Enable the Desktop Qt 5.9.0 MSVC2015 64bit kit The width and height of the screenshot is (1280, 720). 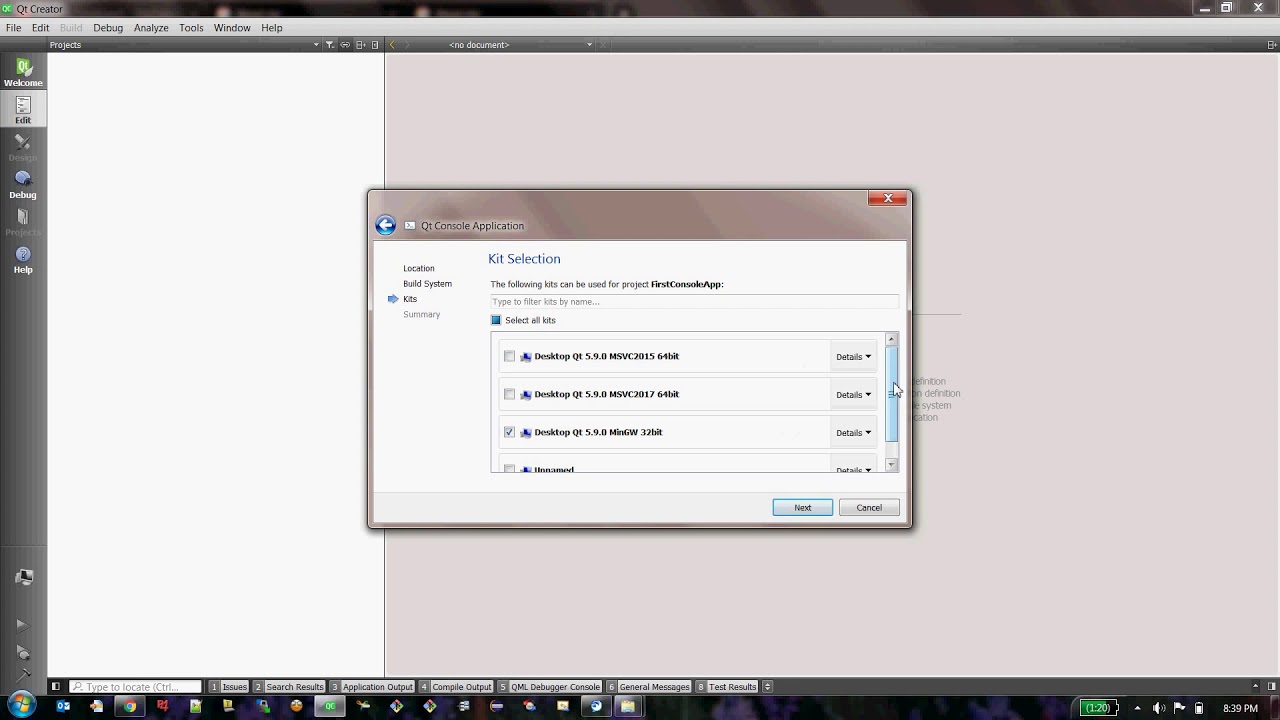pyautogui.click(x=510, y=356)
